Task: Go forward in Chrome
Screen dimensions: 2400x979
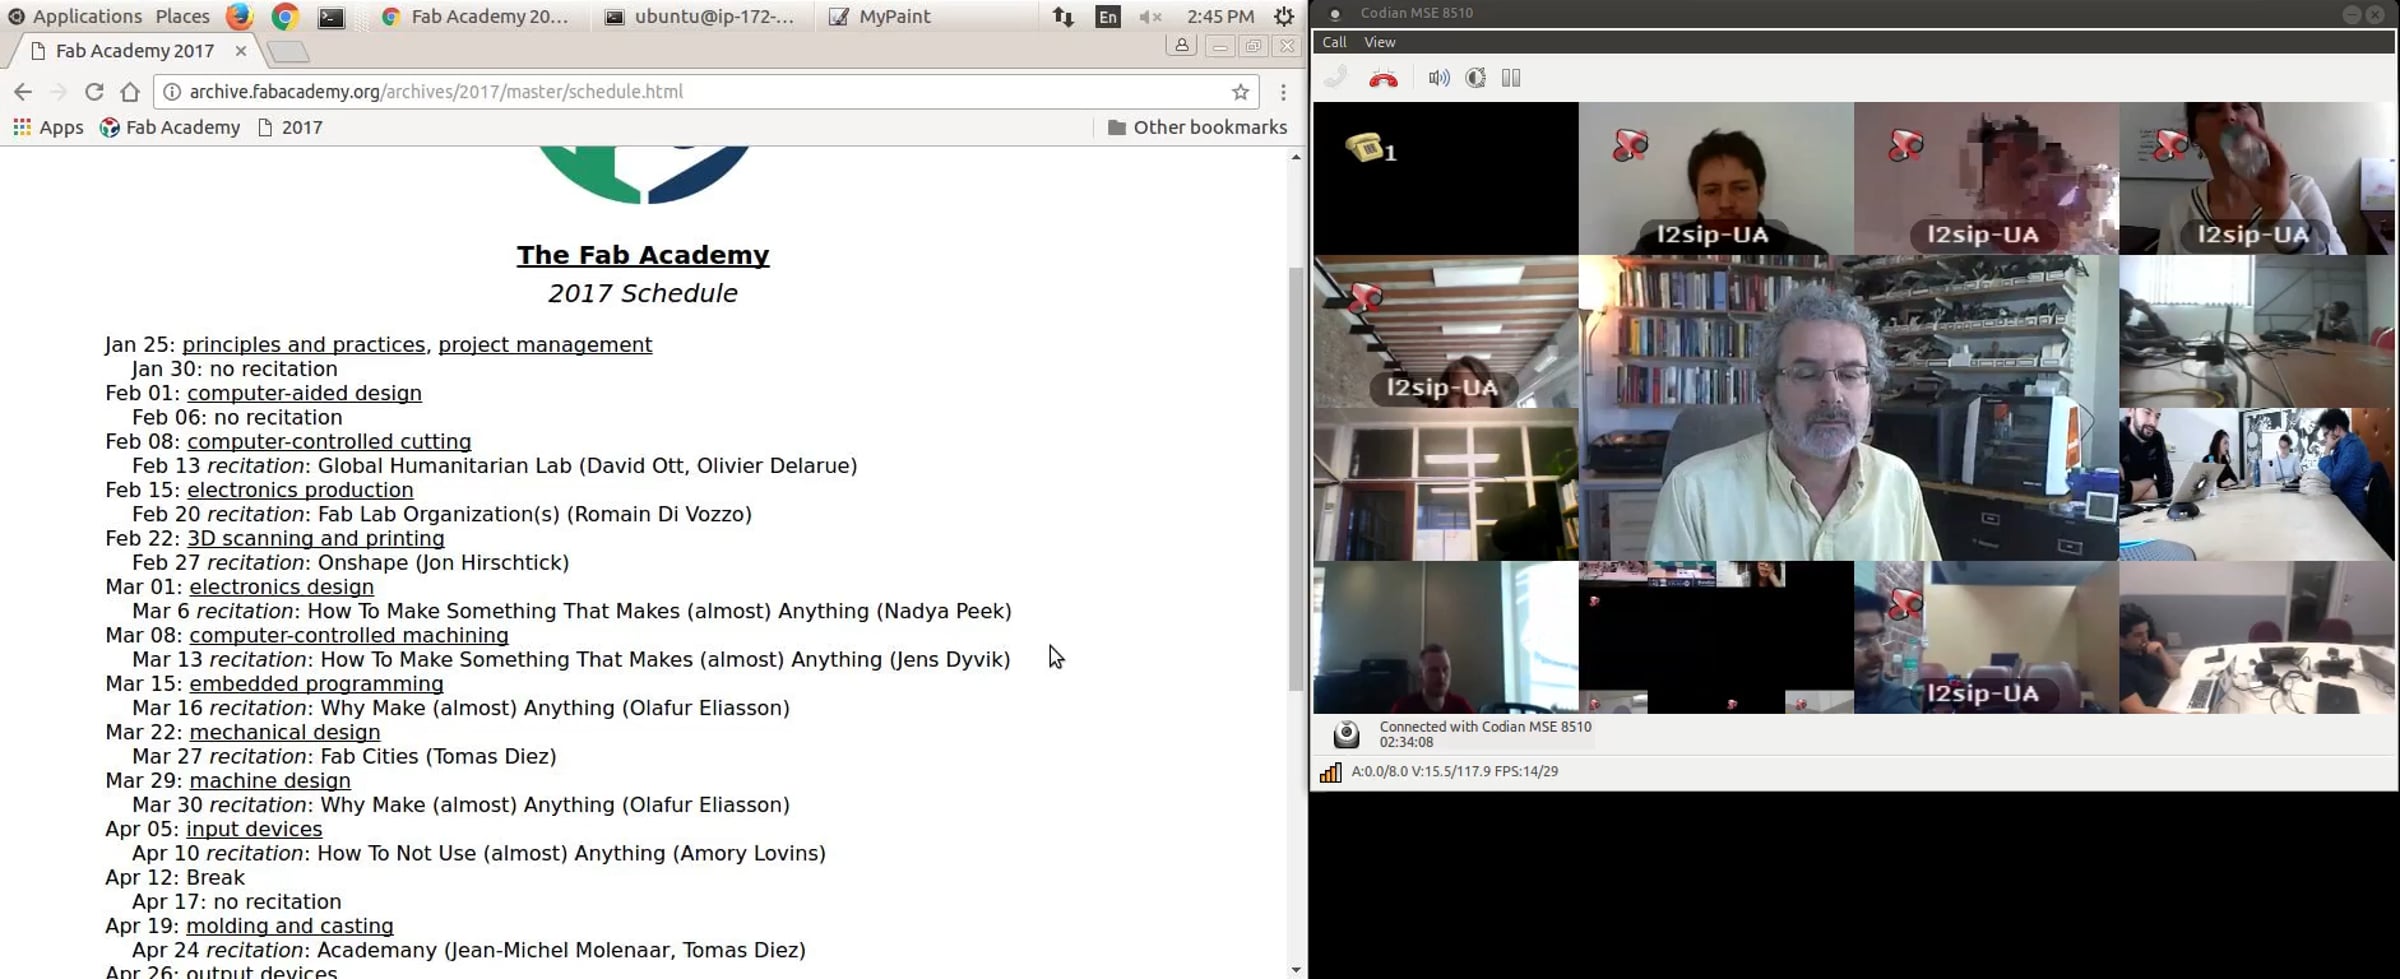Action: (x=58, y=92)
